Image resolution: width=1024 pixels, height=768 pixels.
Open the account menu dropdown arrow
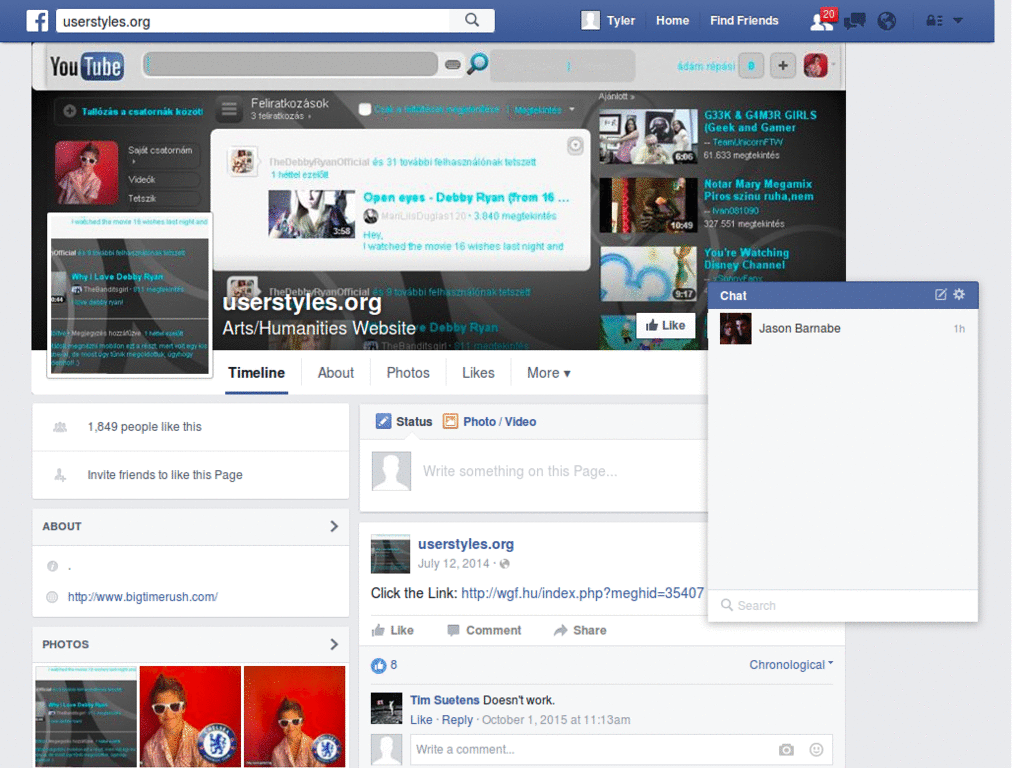(x=958, y=20)
